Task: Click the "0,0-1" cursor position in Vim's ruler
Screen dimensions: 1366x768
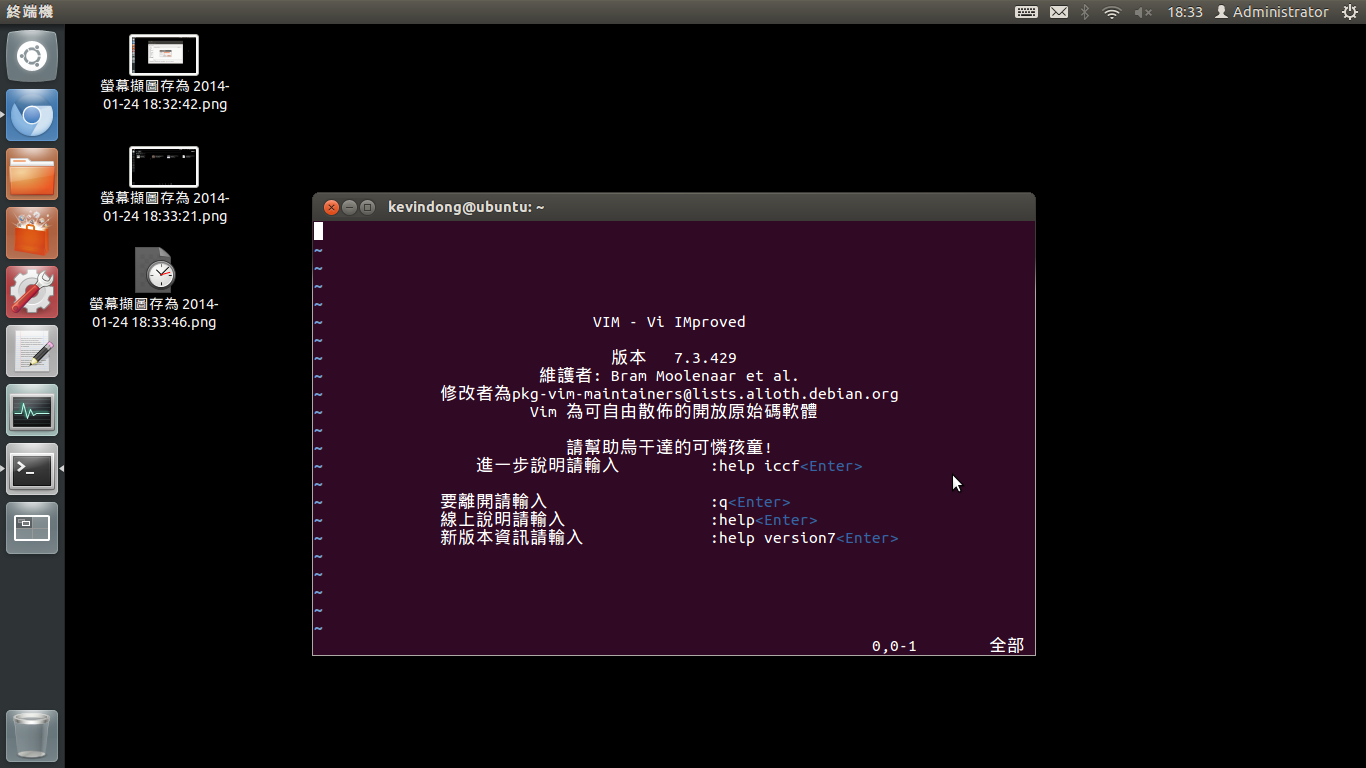Action: pos(894,646)
